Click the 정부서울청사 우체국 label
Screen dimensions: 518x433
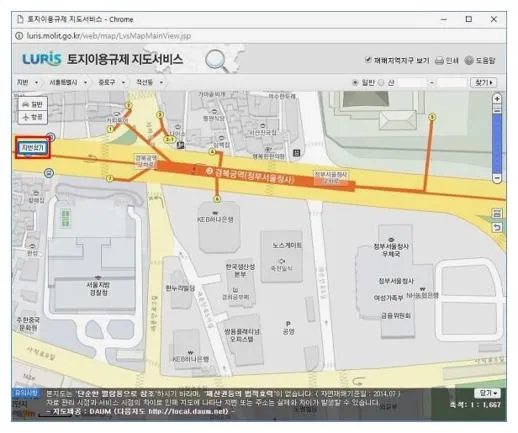pos(391,250)
